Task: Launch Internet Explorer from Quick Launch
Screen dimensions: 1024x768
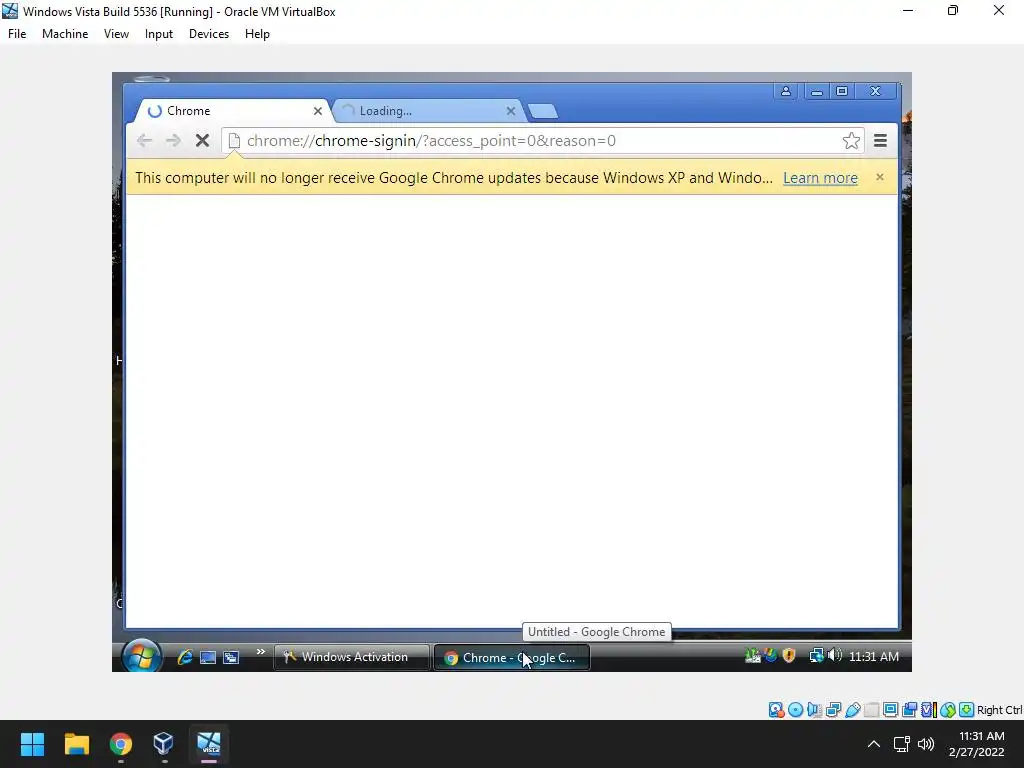Action: (x=185, y=657)
